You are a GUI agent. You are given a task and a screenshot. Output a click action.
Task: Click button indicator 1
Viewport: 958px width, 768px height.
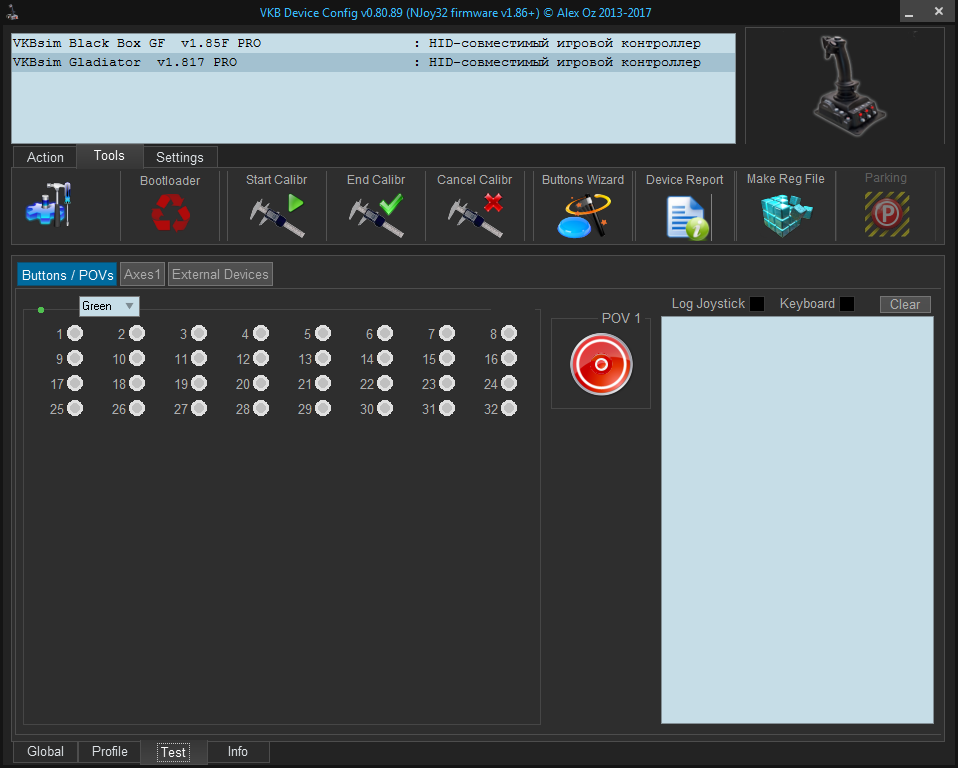(75, 333)
